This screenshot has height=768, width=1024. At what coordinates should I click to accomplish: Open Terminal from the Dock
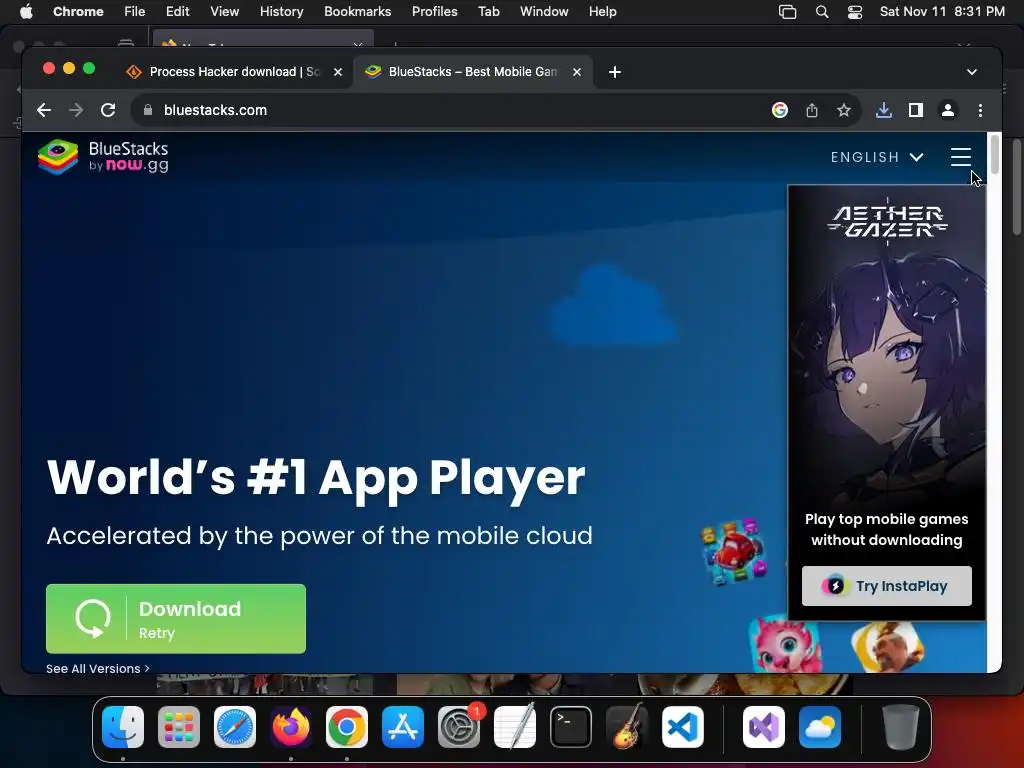571,727
